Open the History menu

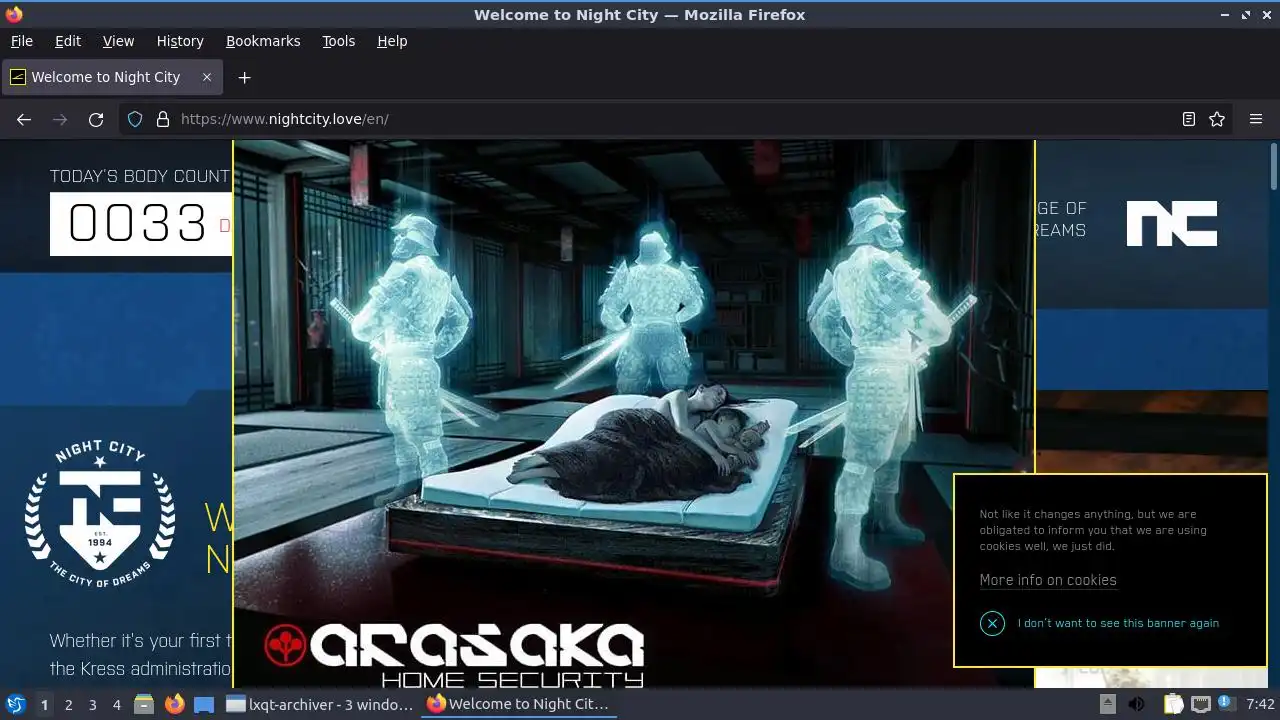(x=180, y=41)
